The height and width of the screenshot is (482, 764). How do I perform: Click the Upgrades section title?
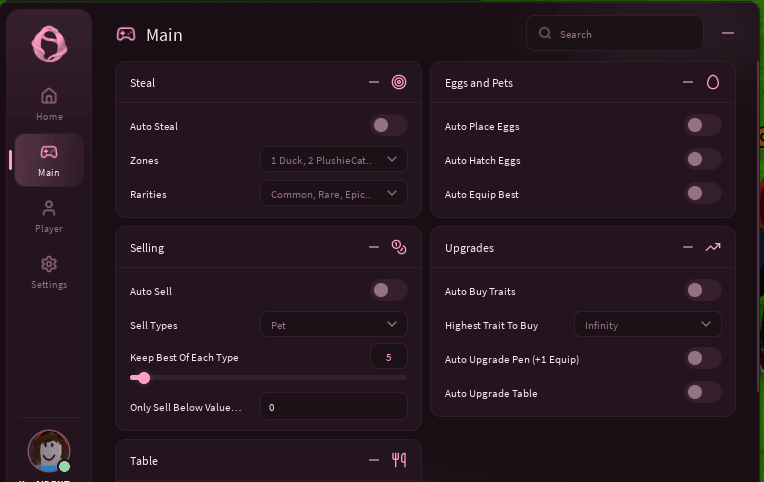pyautogui.click(x=469, y=248)
